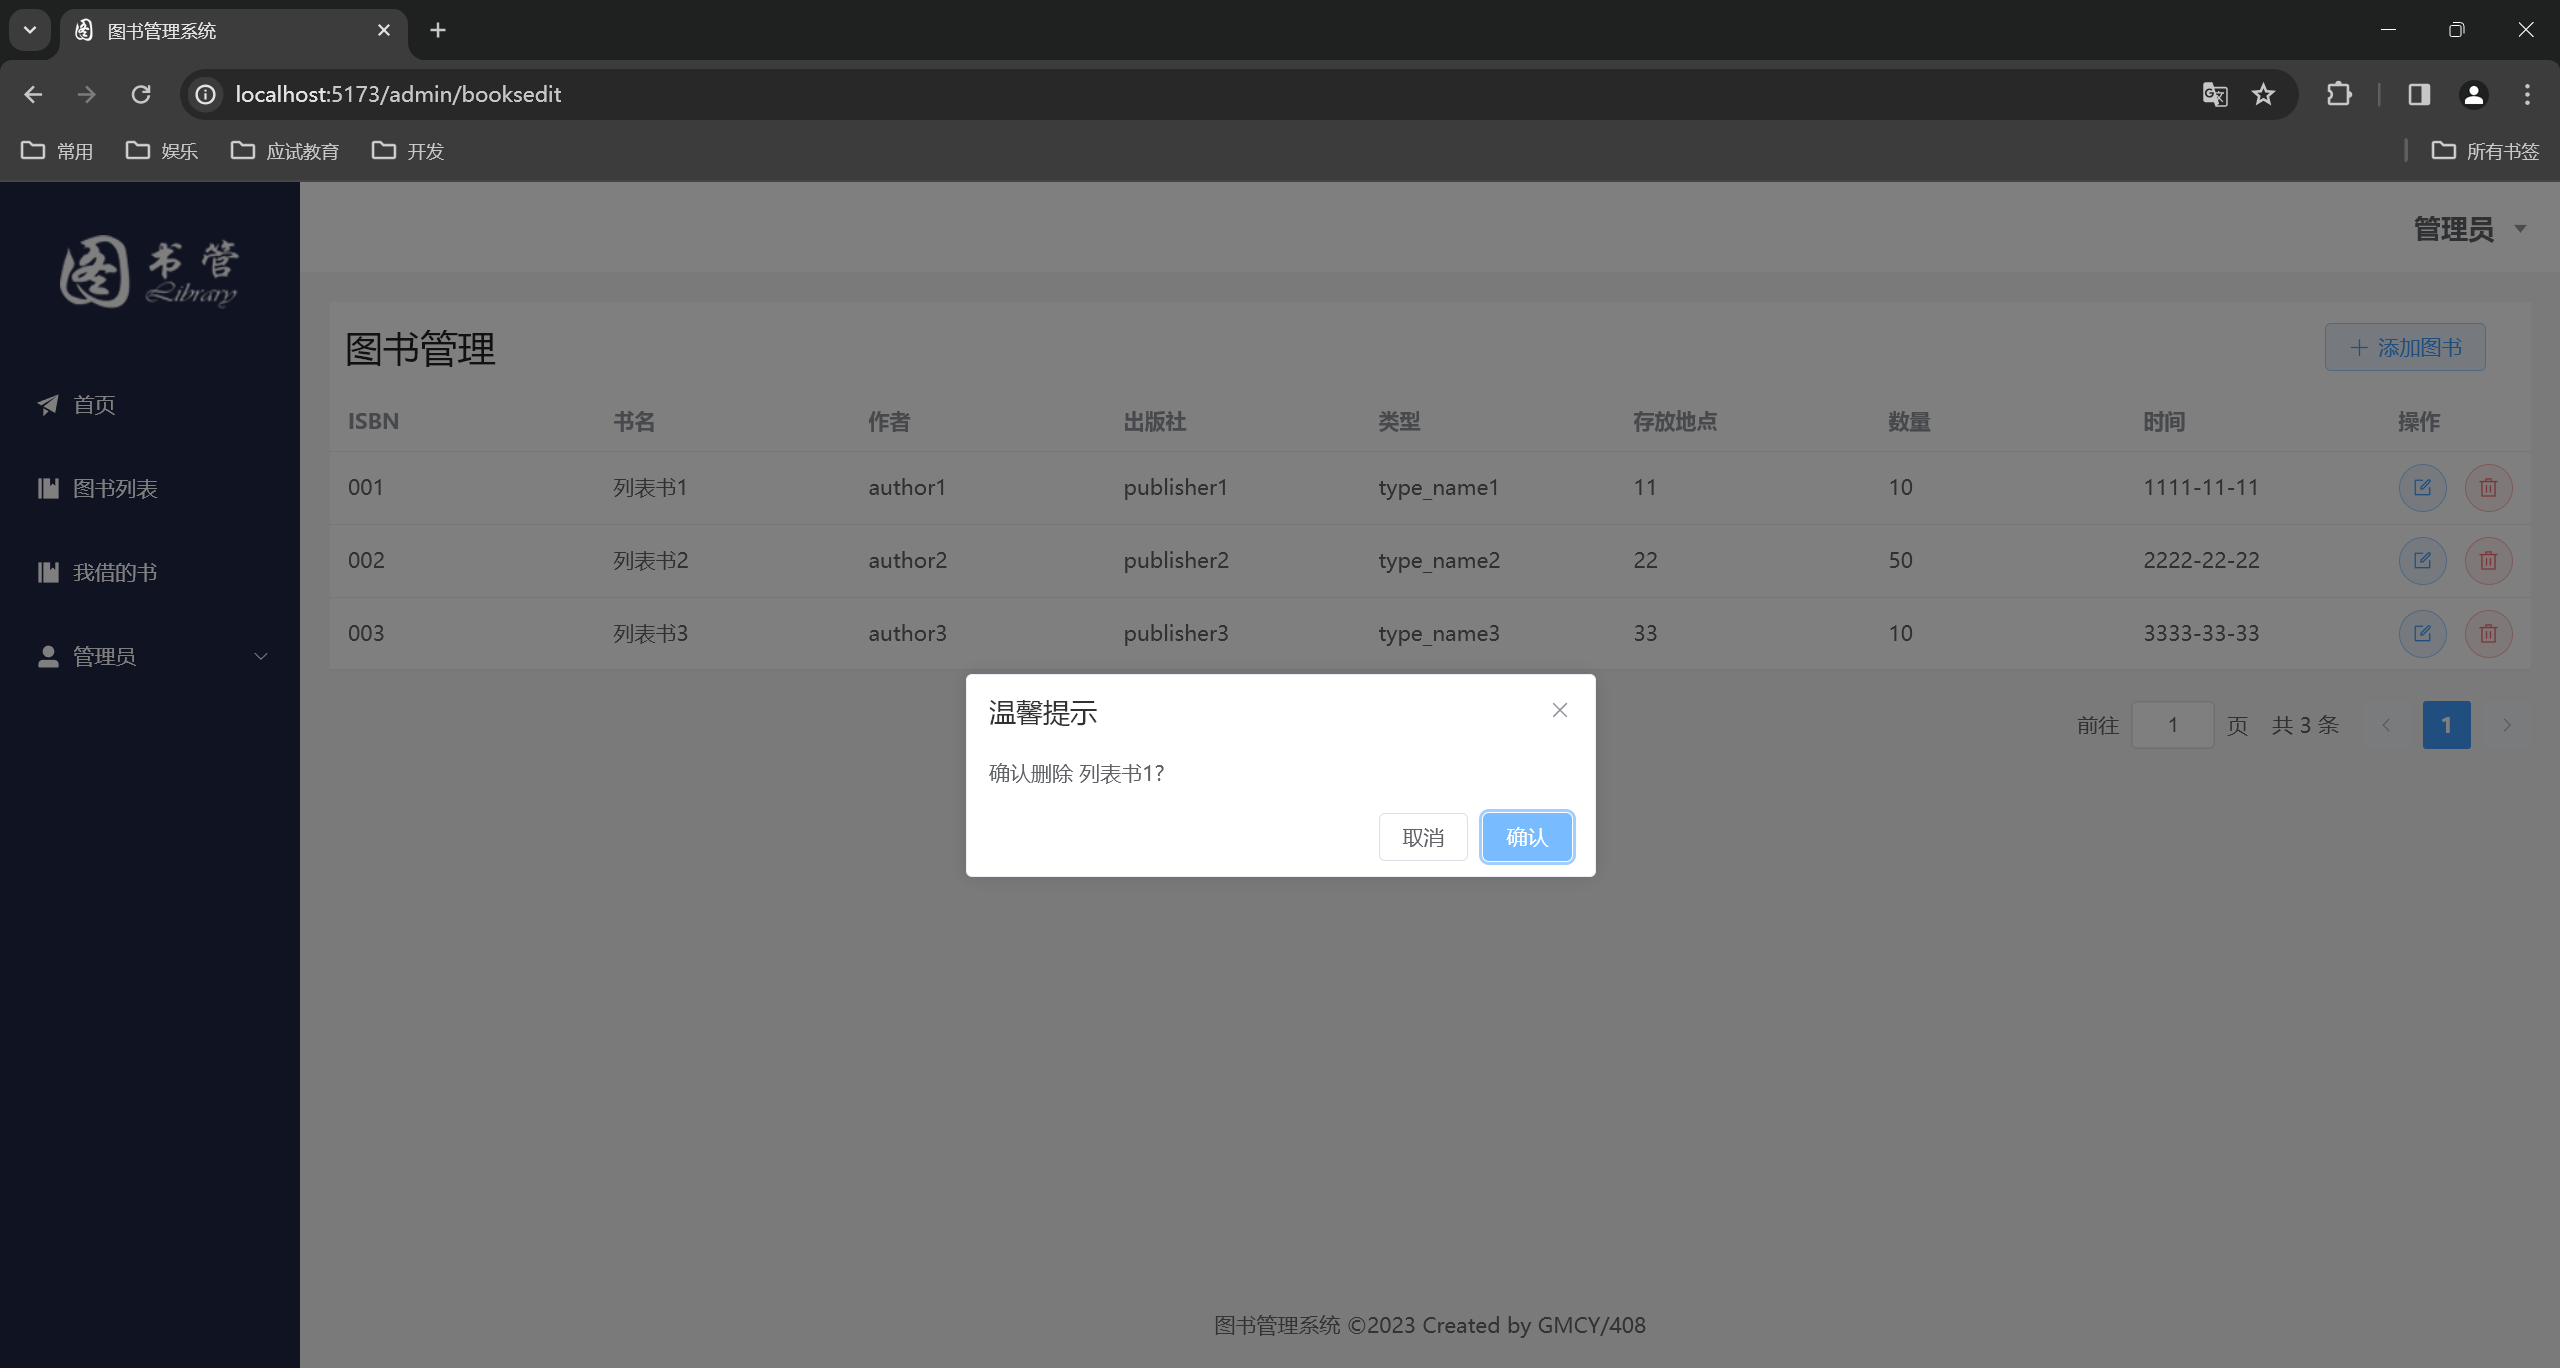The height and width of the screenshot is (1368, 2560).
Task: Click delete trash icon for book 001
Action: (x=2488, y=488)
